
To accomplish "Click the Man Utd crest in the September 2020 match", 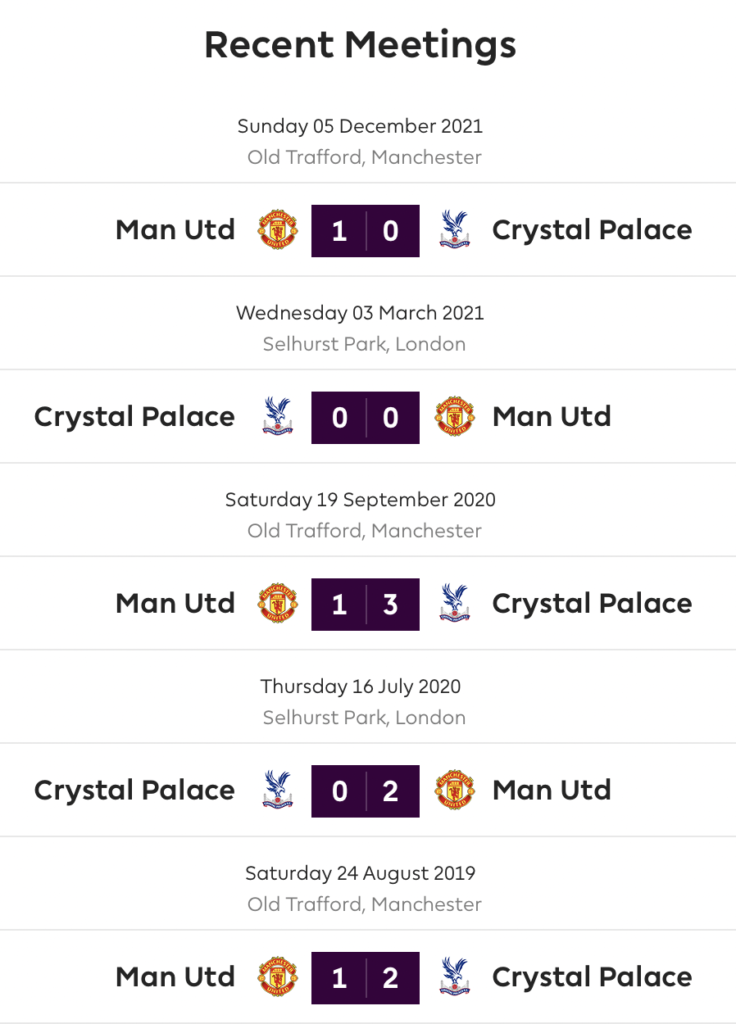I will pos(278,603).
